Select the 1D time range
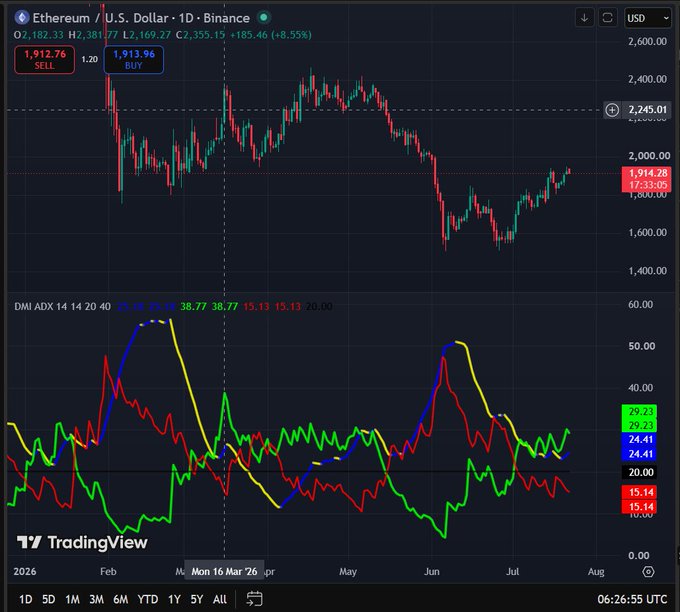The width and height of the screenshot is (680, 612). tap(26, 599)
